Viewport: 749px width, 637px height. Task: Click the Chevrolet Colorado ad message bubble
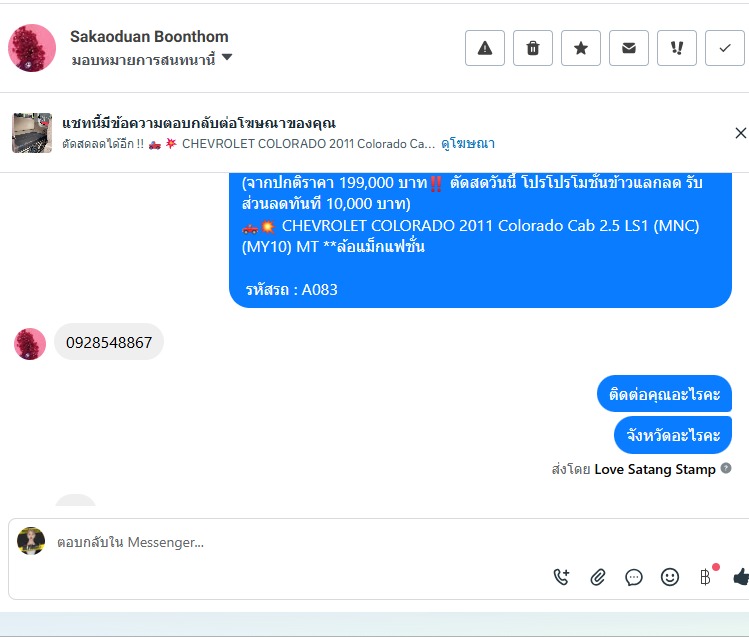[x=480, y=240]
